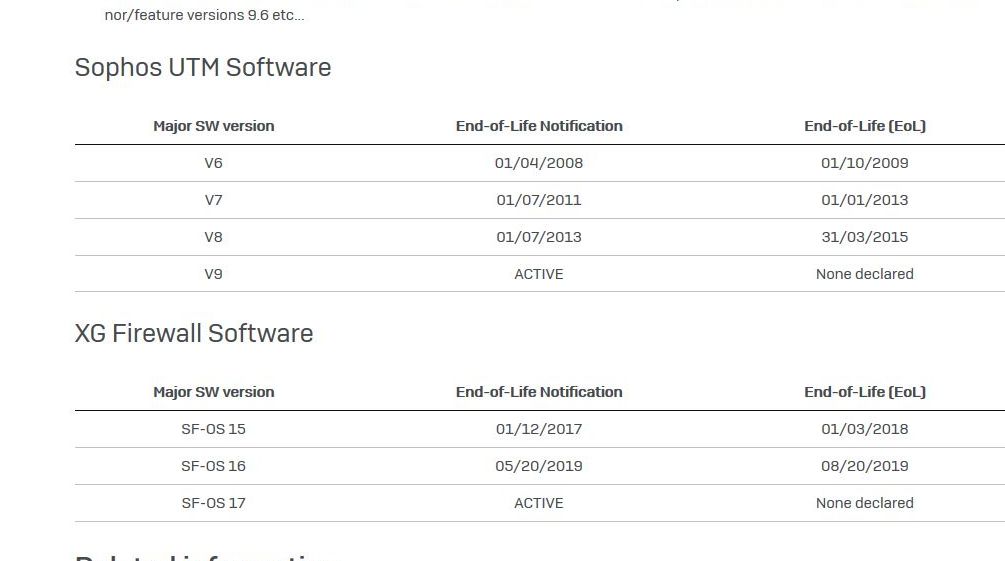The width and height of the screenshot is (1005, 561).
Task: Click the 01/12/2017 notification date
Action: pos(539,429)
